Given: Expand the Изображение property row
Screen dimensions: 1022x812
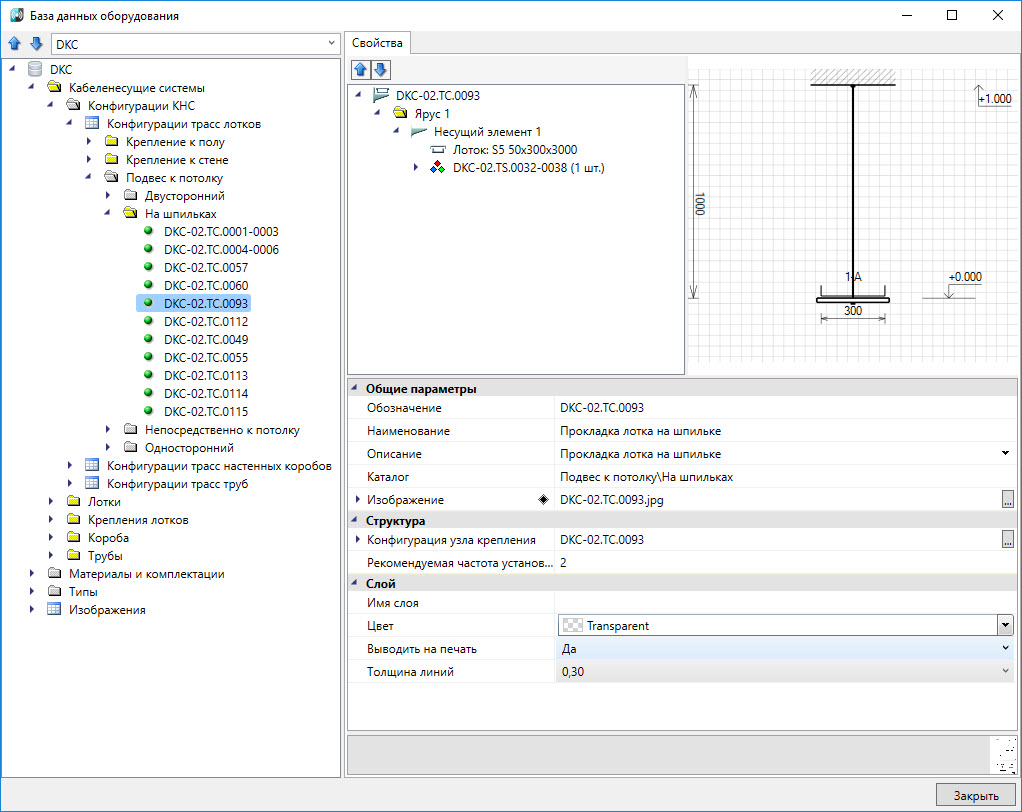Looking at the screenshot, I should 358,499.
